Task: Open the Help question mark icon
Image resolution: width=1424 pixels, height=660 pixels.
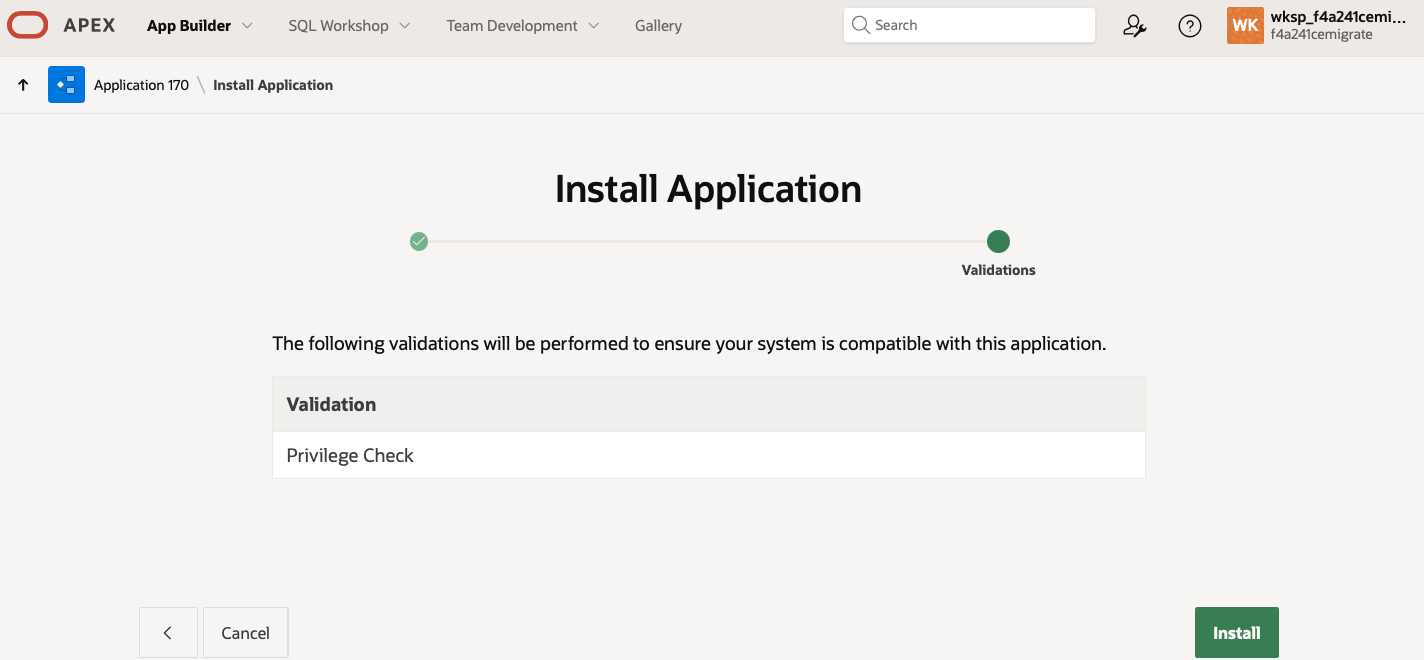Action: tap(1189, 25)
